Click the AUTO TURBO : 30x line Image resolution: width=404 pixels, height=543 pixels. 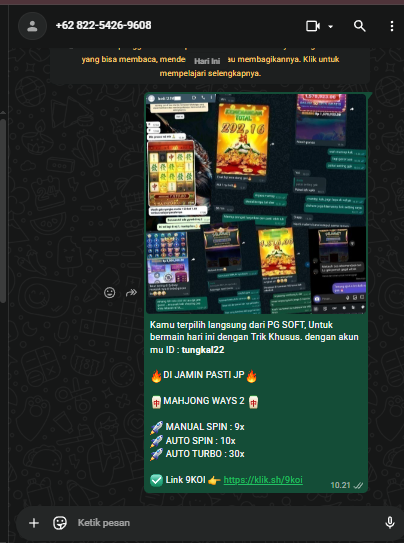[x=197, y=454]
